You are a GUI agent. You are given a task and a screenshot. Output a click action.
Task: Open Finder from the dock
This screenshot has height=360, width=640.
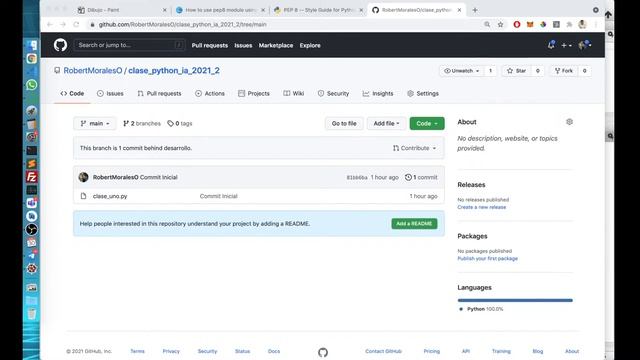pos(31,45)
